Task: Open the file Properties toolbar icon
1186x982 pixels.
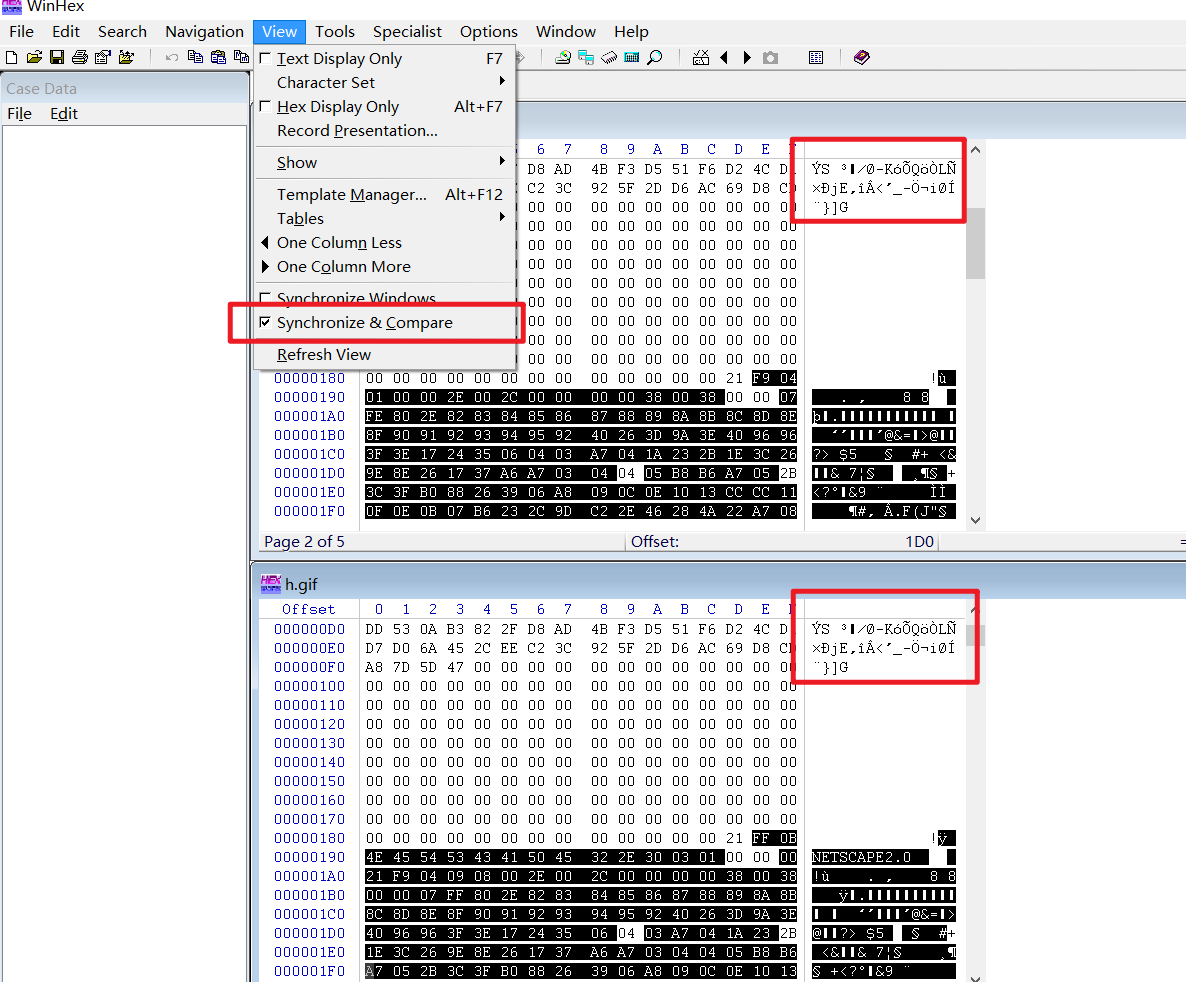Action: click(103, 57)
